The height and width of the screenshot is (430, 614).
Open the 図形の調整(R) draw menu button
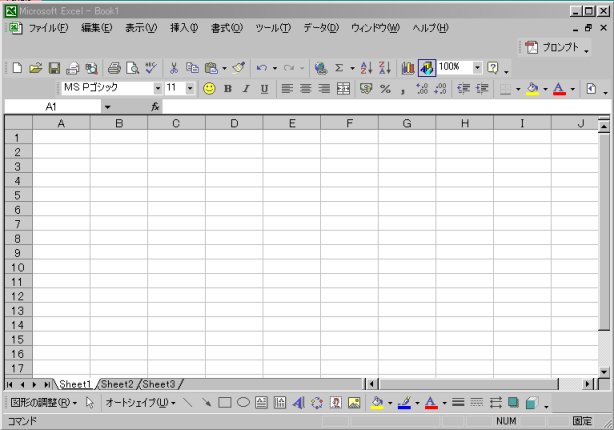tap(43, 402)
